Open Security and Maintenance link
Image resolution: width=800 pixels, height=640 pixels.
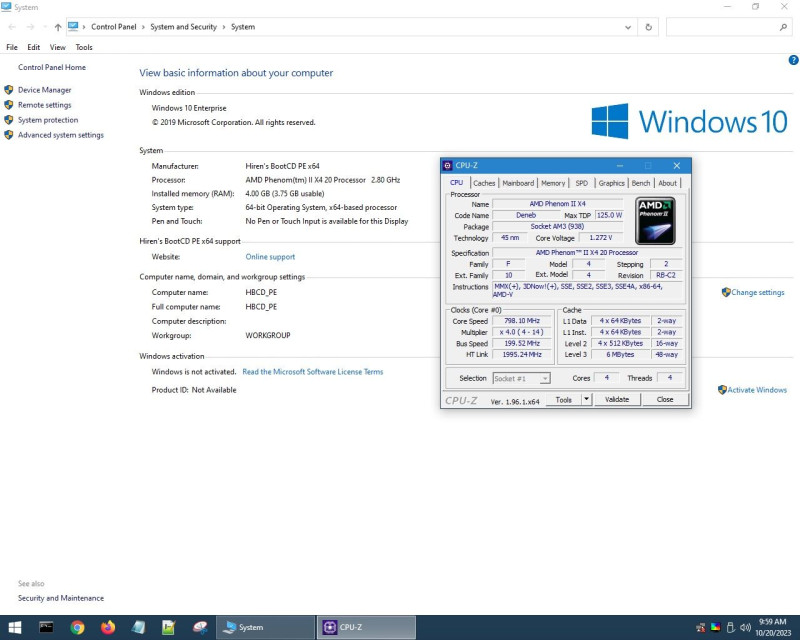point(61,598)
